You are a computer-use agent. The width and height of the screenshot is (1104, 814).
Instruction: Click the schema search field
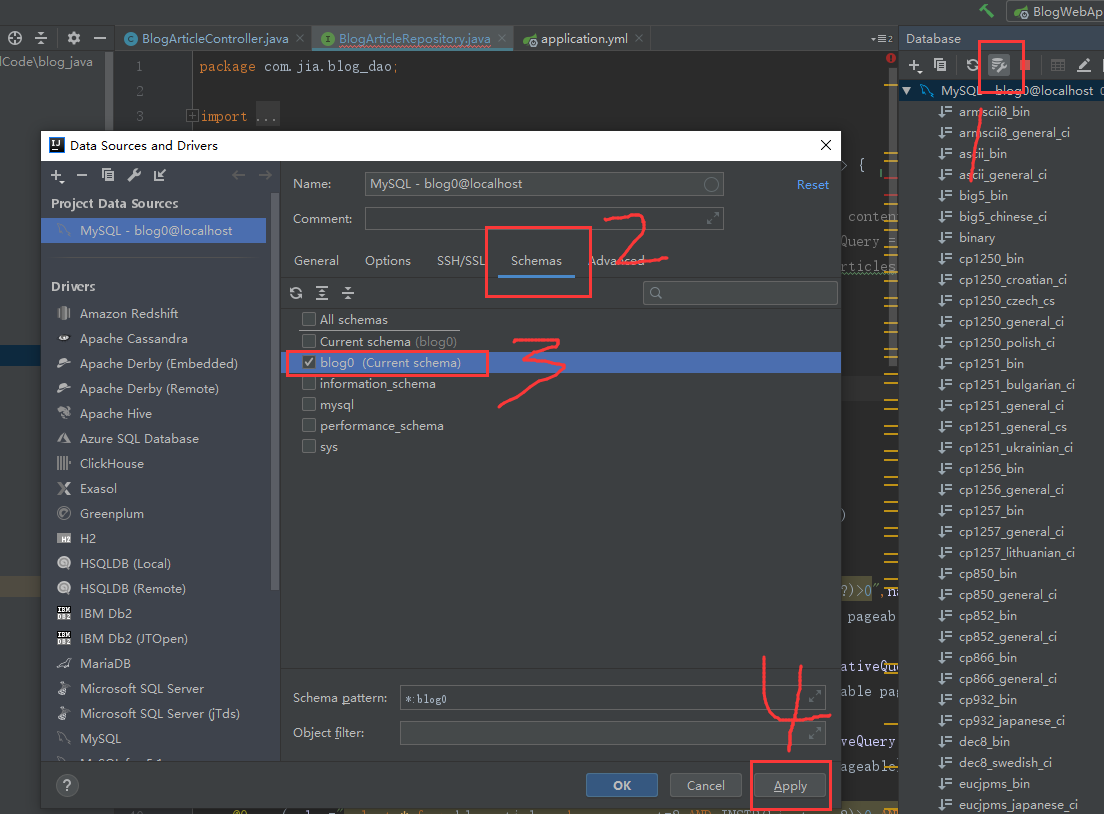point(740,293)
